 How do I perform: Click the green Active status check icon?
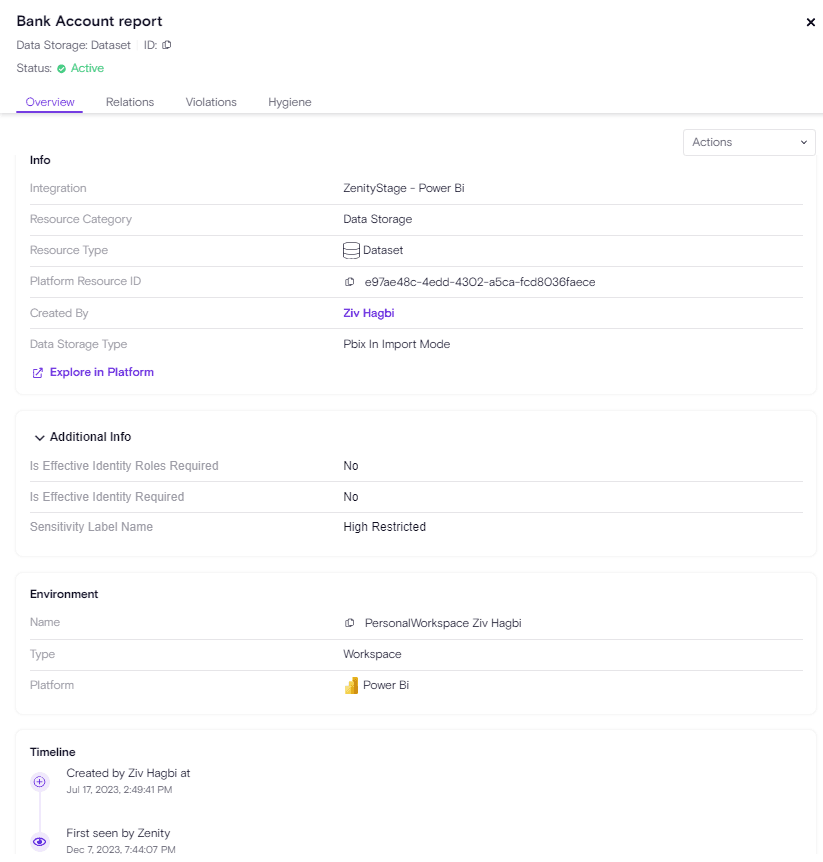point(62,69)
